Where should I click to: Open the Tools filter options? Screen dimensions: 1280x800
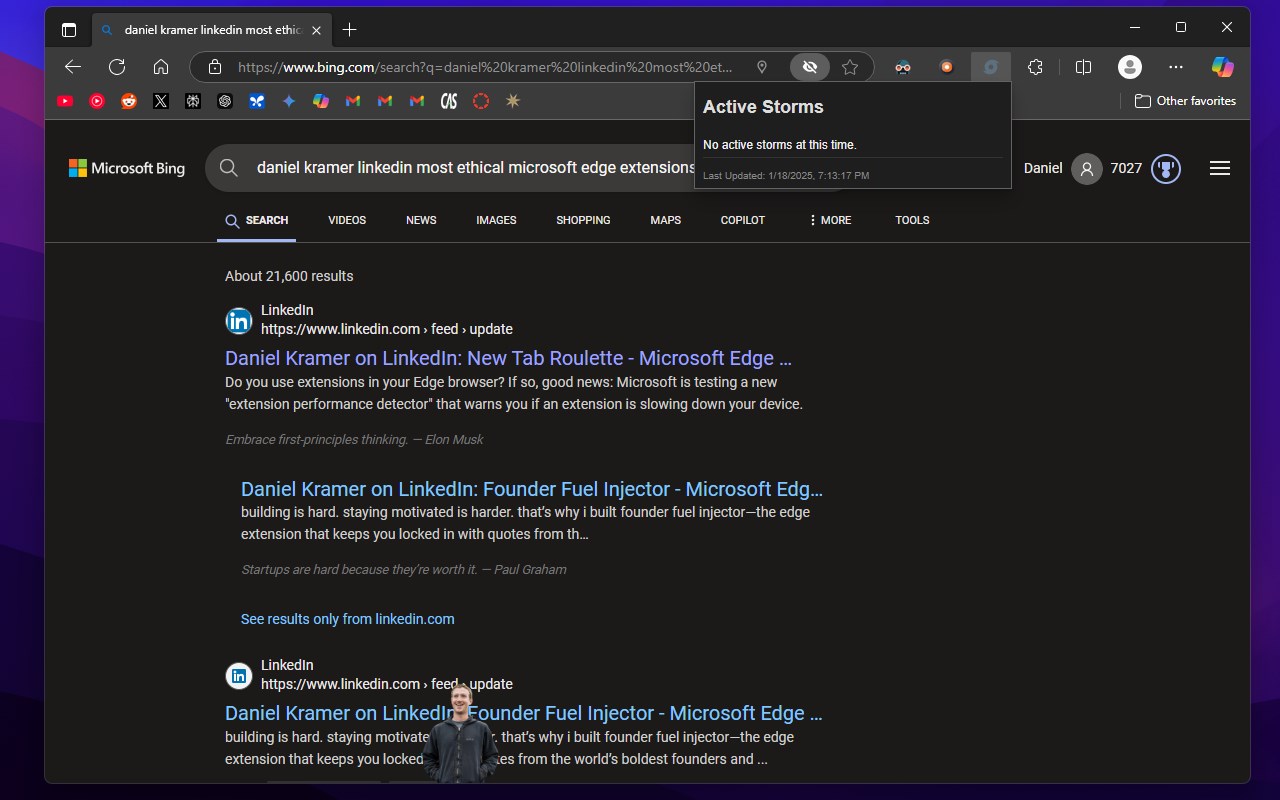912,220
